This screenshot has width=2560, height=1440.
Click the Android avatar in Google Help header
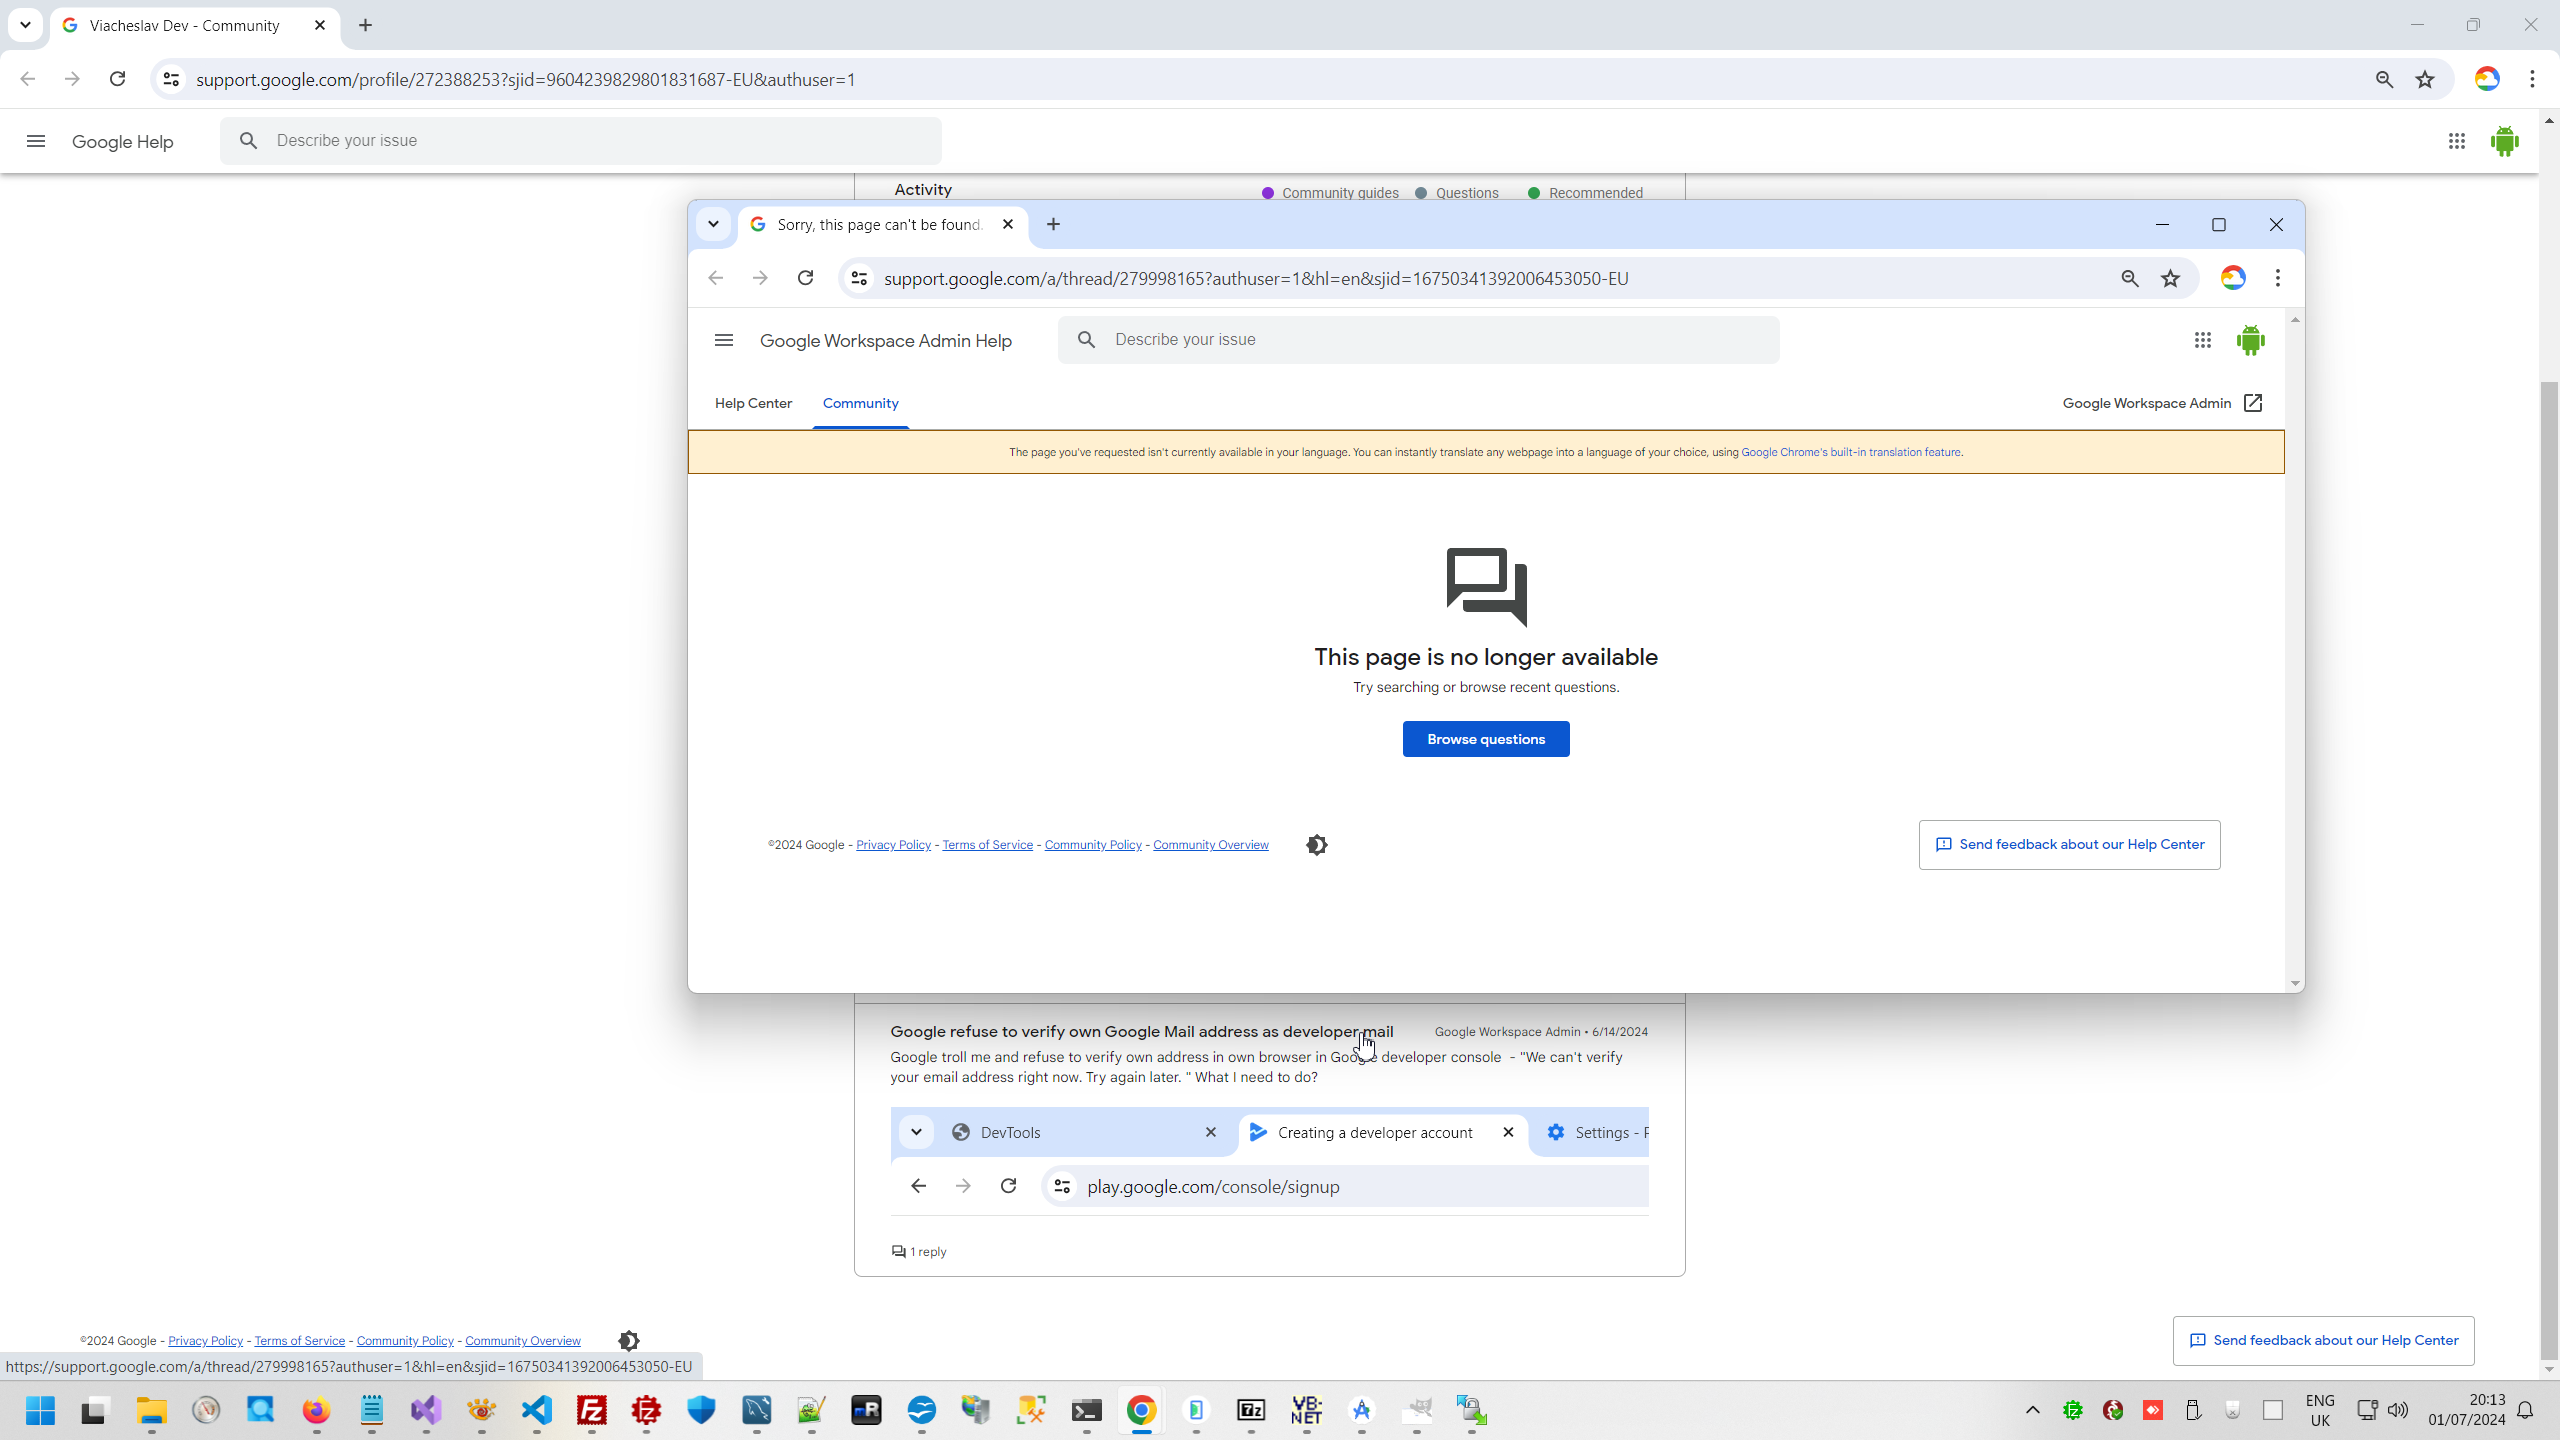(x=2504, y=141)
